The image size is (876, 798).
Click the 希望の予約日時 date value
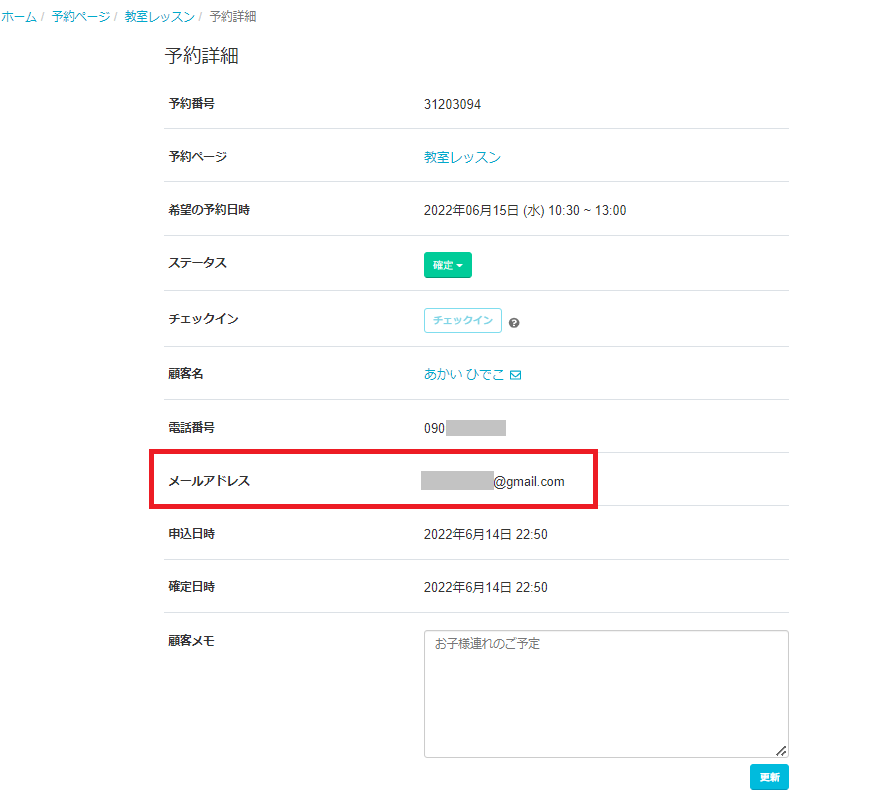[x=524, y=210]
